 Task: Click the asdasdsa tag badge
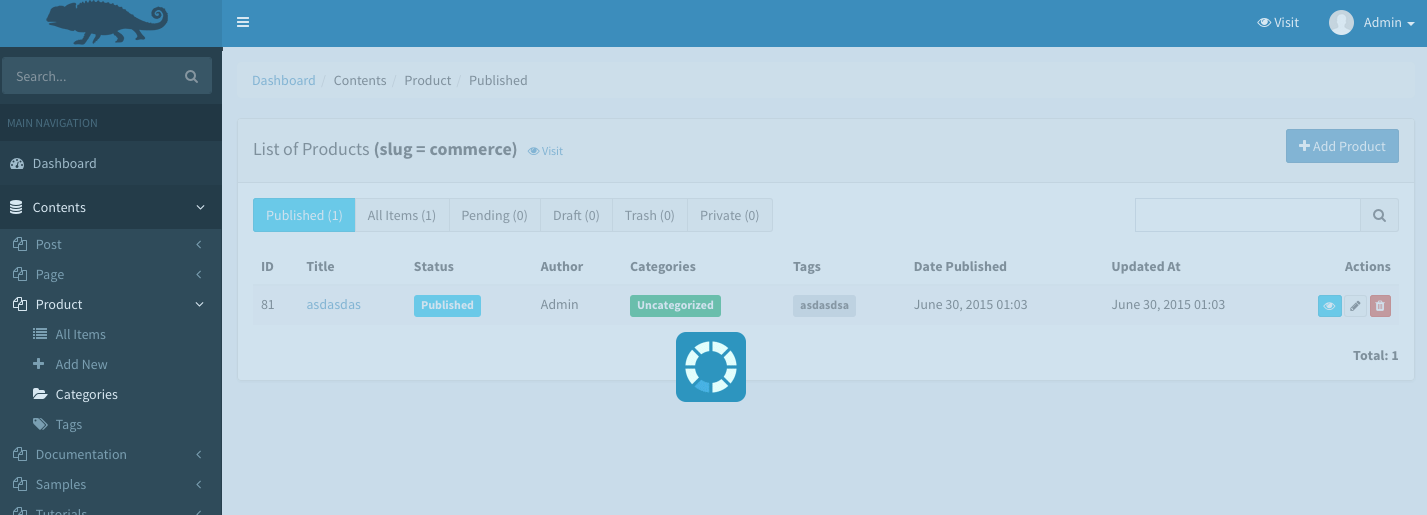[824, 306]
